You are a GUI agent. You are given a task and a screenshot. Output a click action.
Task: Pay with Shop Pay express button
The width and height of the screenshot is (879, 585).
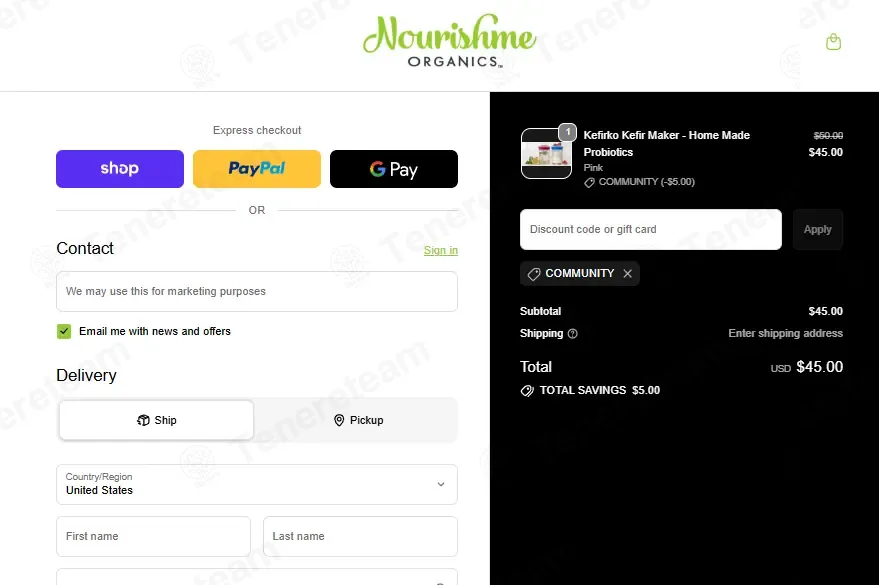click(120, 169)
